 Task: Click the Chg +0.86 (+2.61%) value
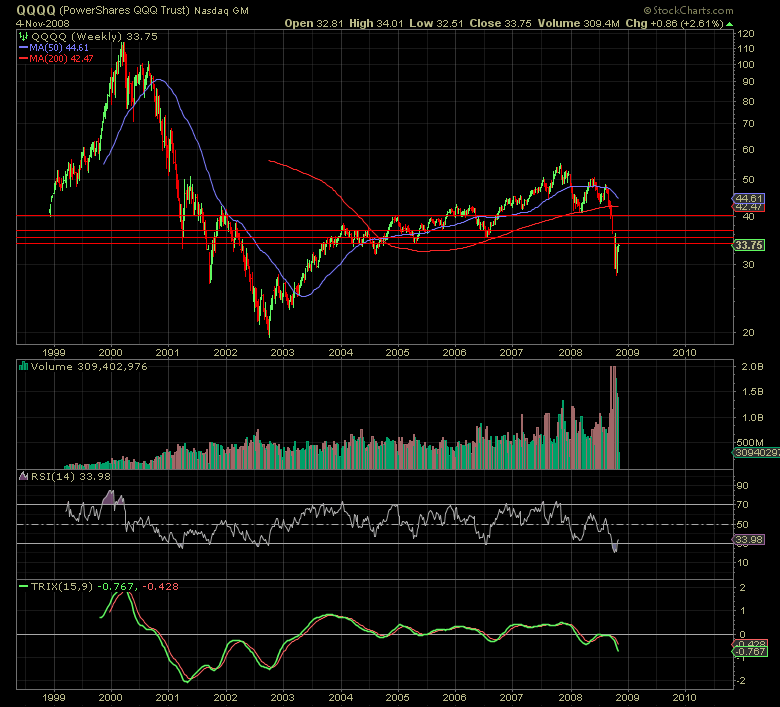675,23
